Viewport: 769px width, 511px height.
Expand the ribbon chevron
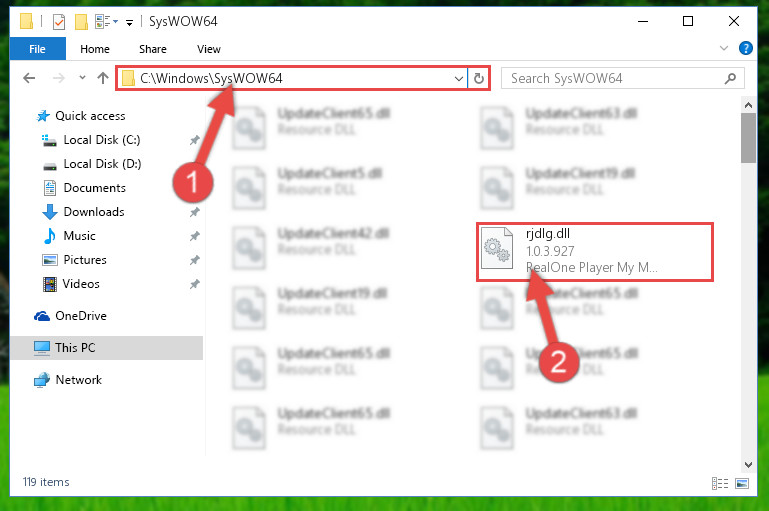pyautogui.click(x=723, y=48)
